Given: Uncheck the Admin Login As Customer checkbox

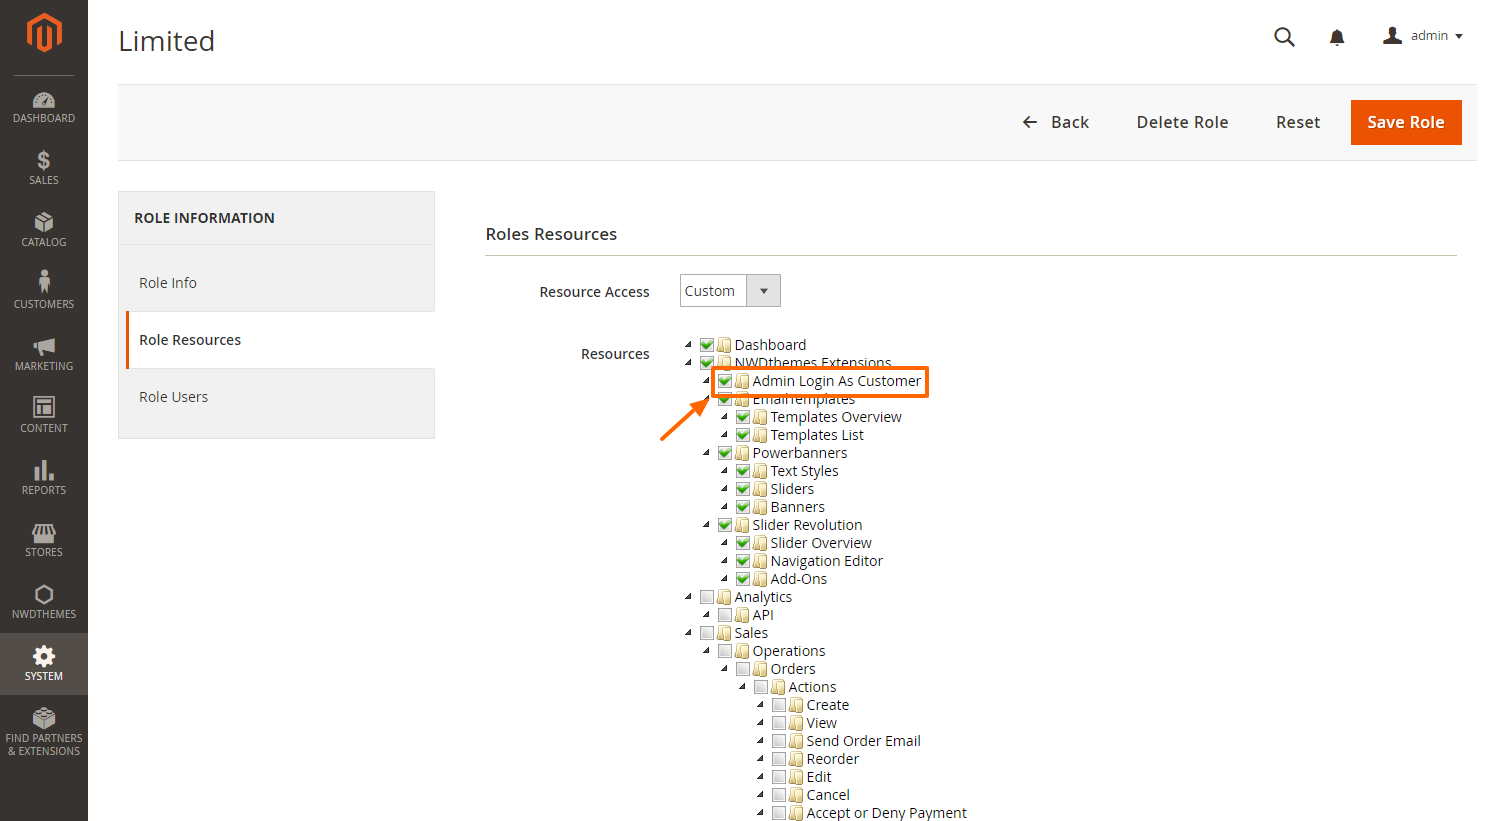Looking at the screenshot, I should (725, 381).
